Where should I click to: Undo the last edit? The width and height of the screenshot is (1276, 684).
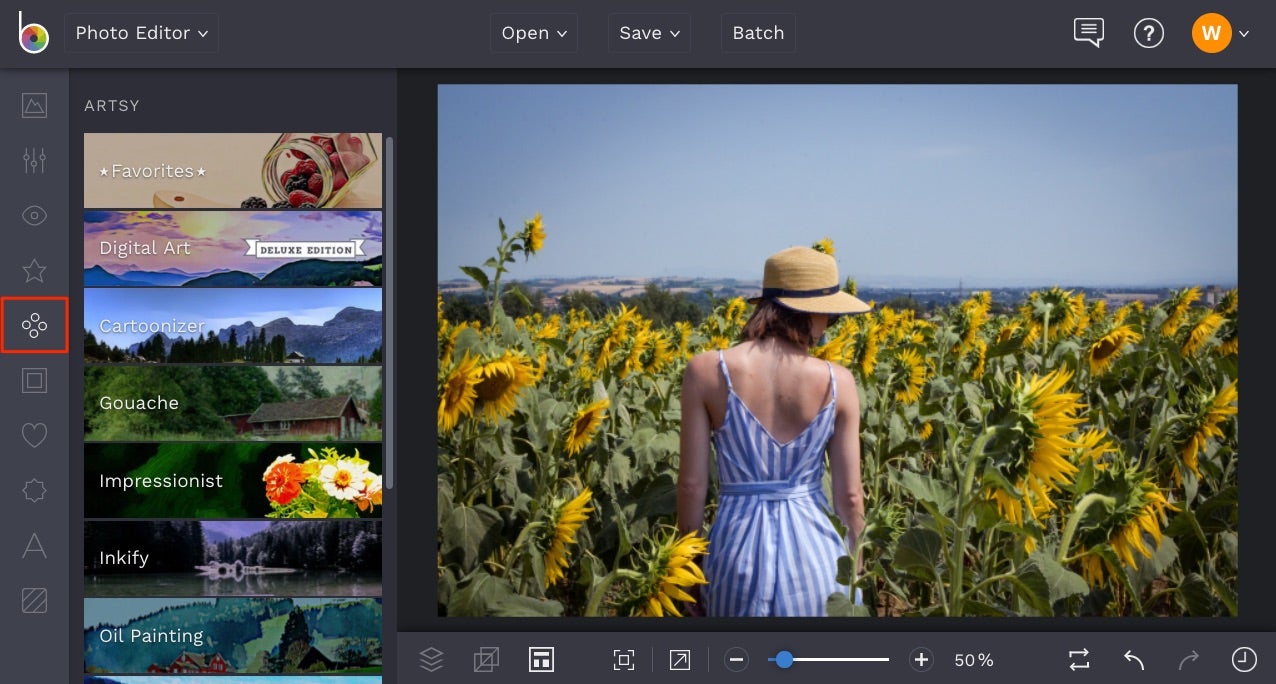pos(1133,659)
